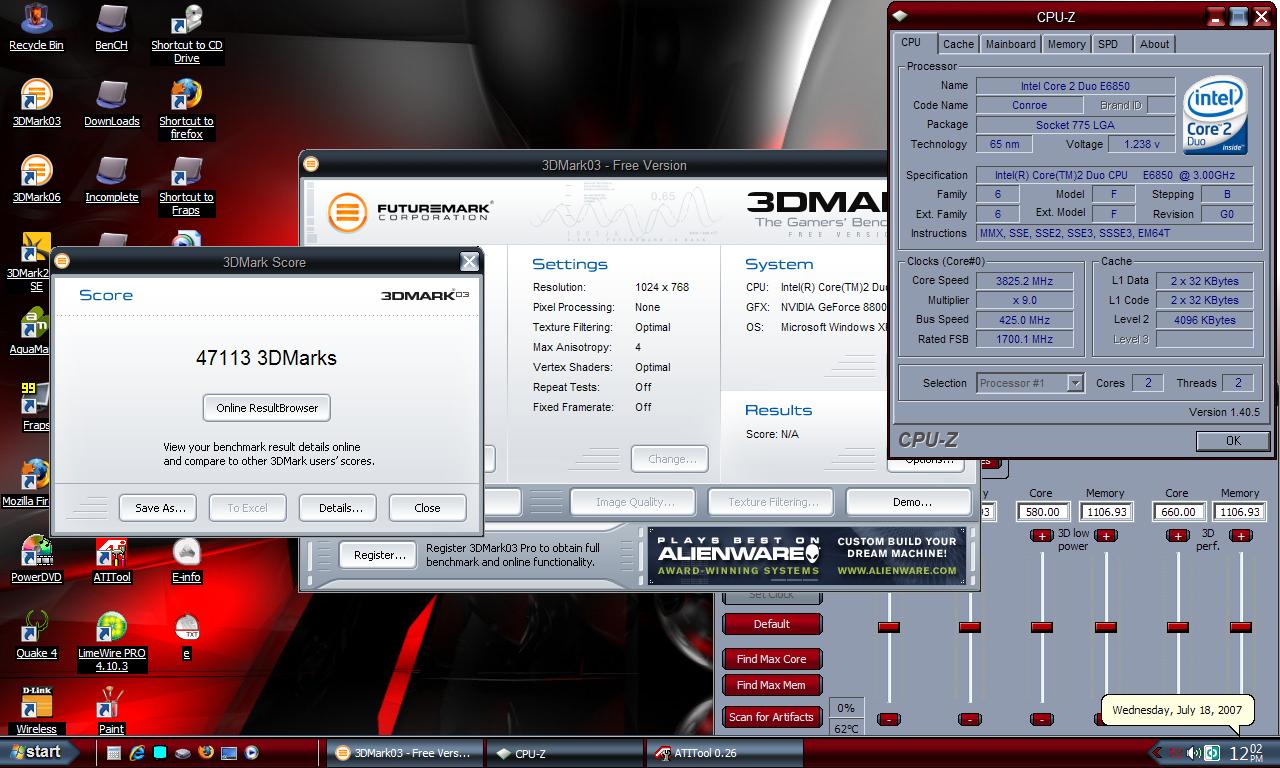1280x768 pixels.
Task: Open the About tab in CPU-Z
Action: (1154, 44)
